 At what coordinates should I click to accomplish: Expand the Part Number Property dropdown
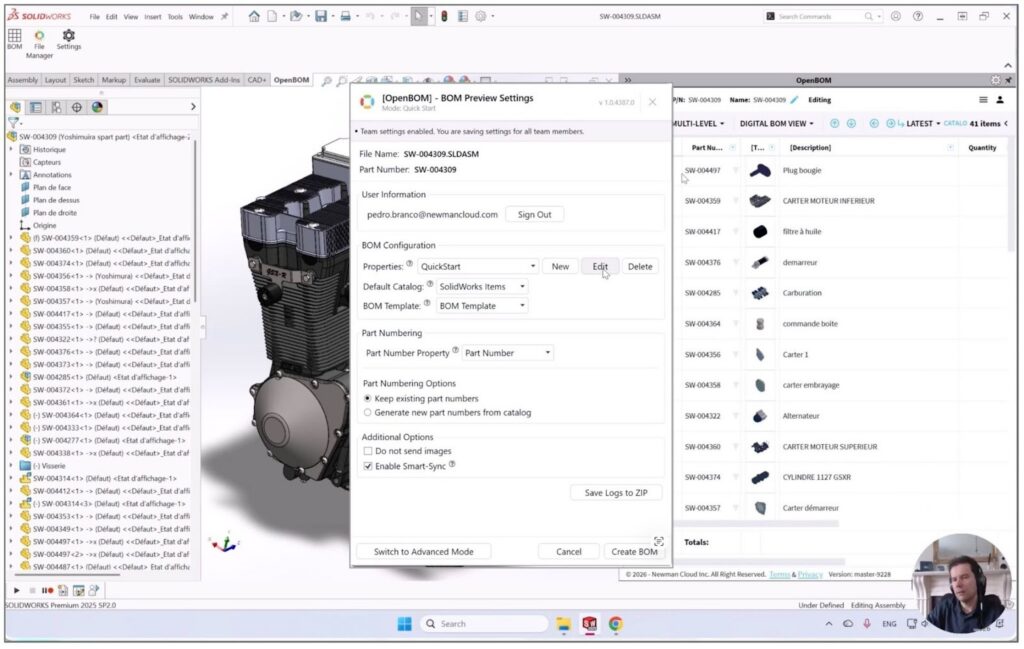507,353
